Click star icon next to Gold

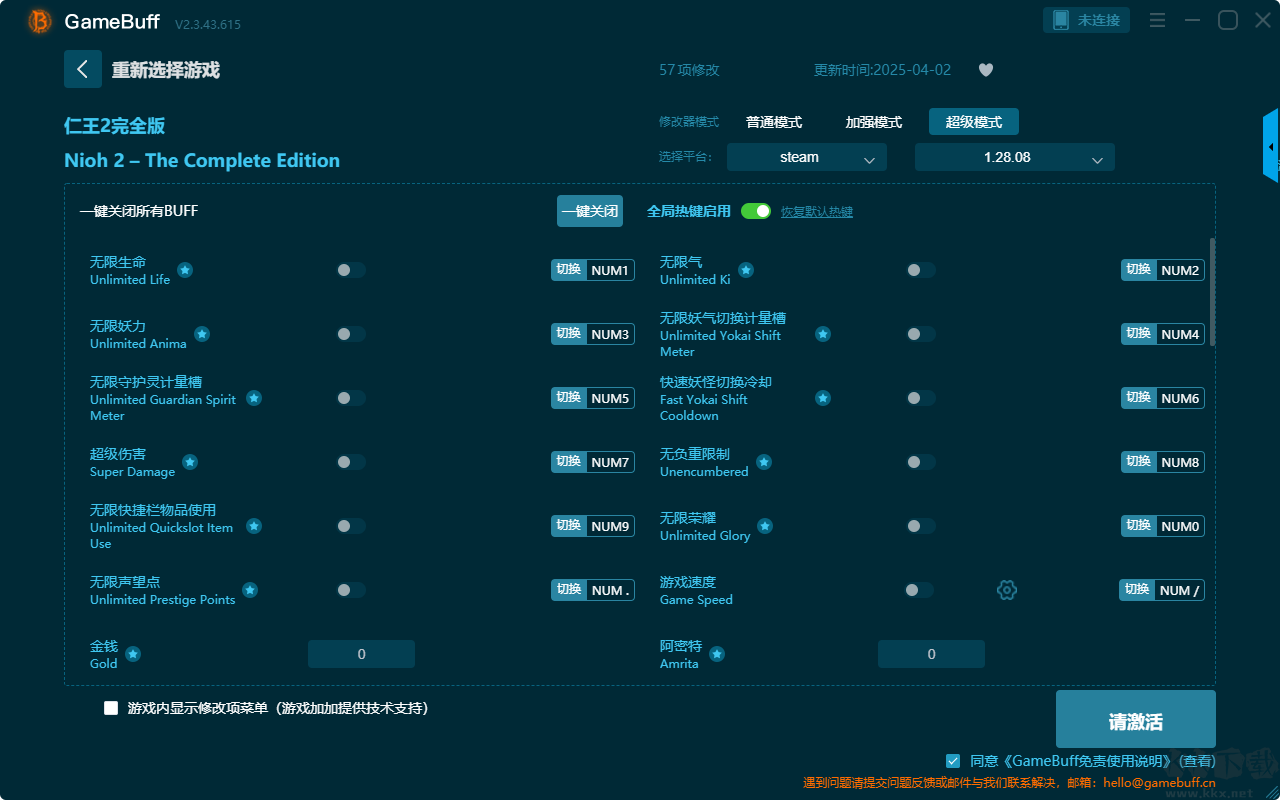click(x=133, y=654)
